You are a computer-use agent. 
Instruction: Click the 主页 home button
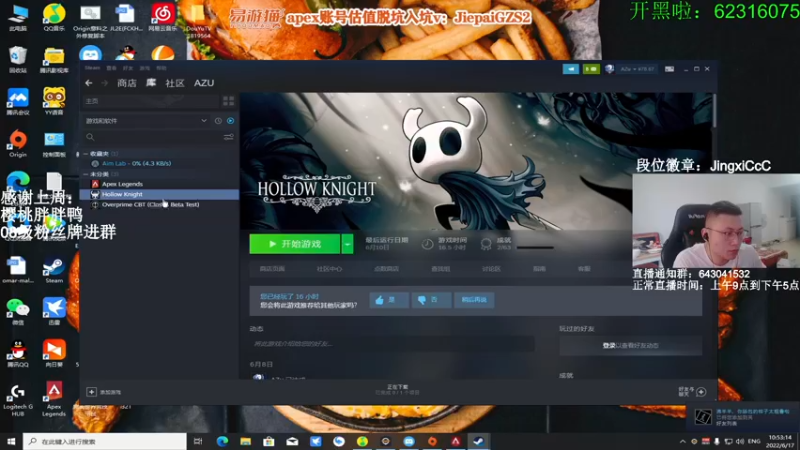click(x=151, y=101)
